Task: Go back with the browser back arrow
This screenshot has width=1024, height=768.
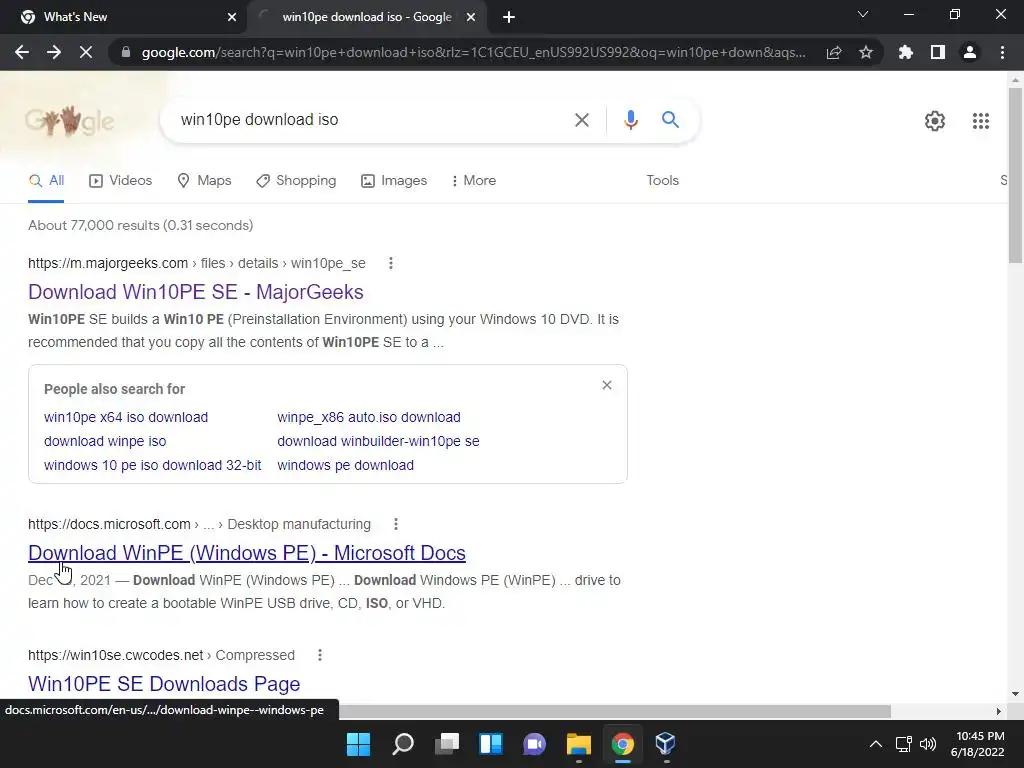Action: point(22,52)
